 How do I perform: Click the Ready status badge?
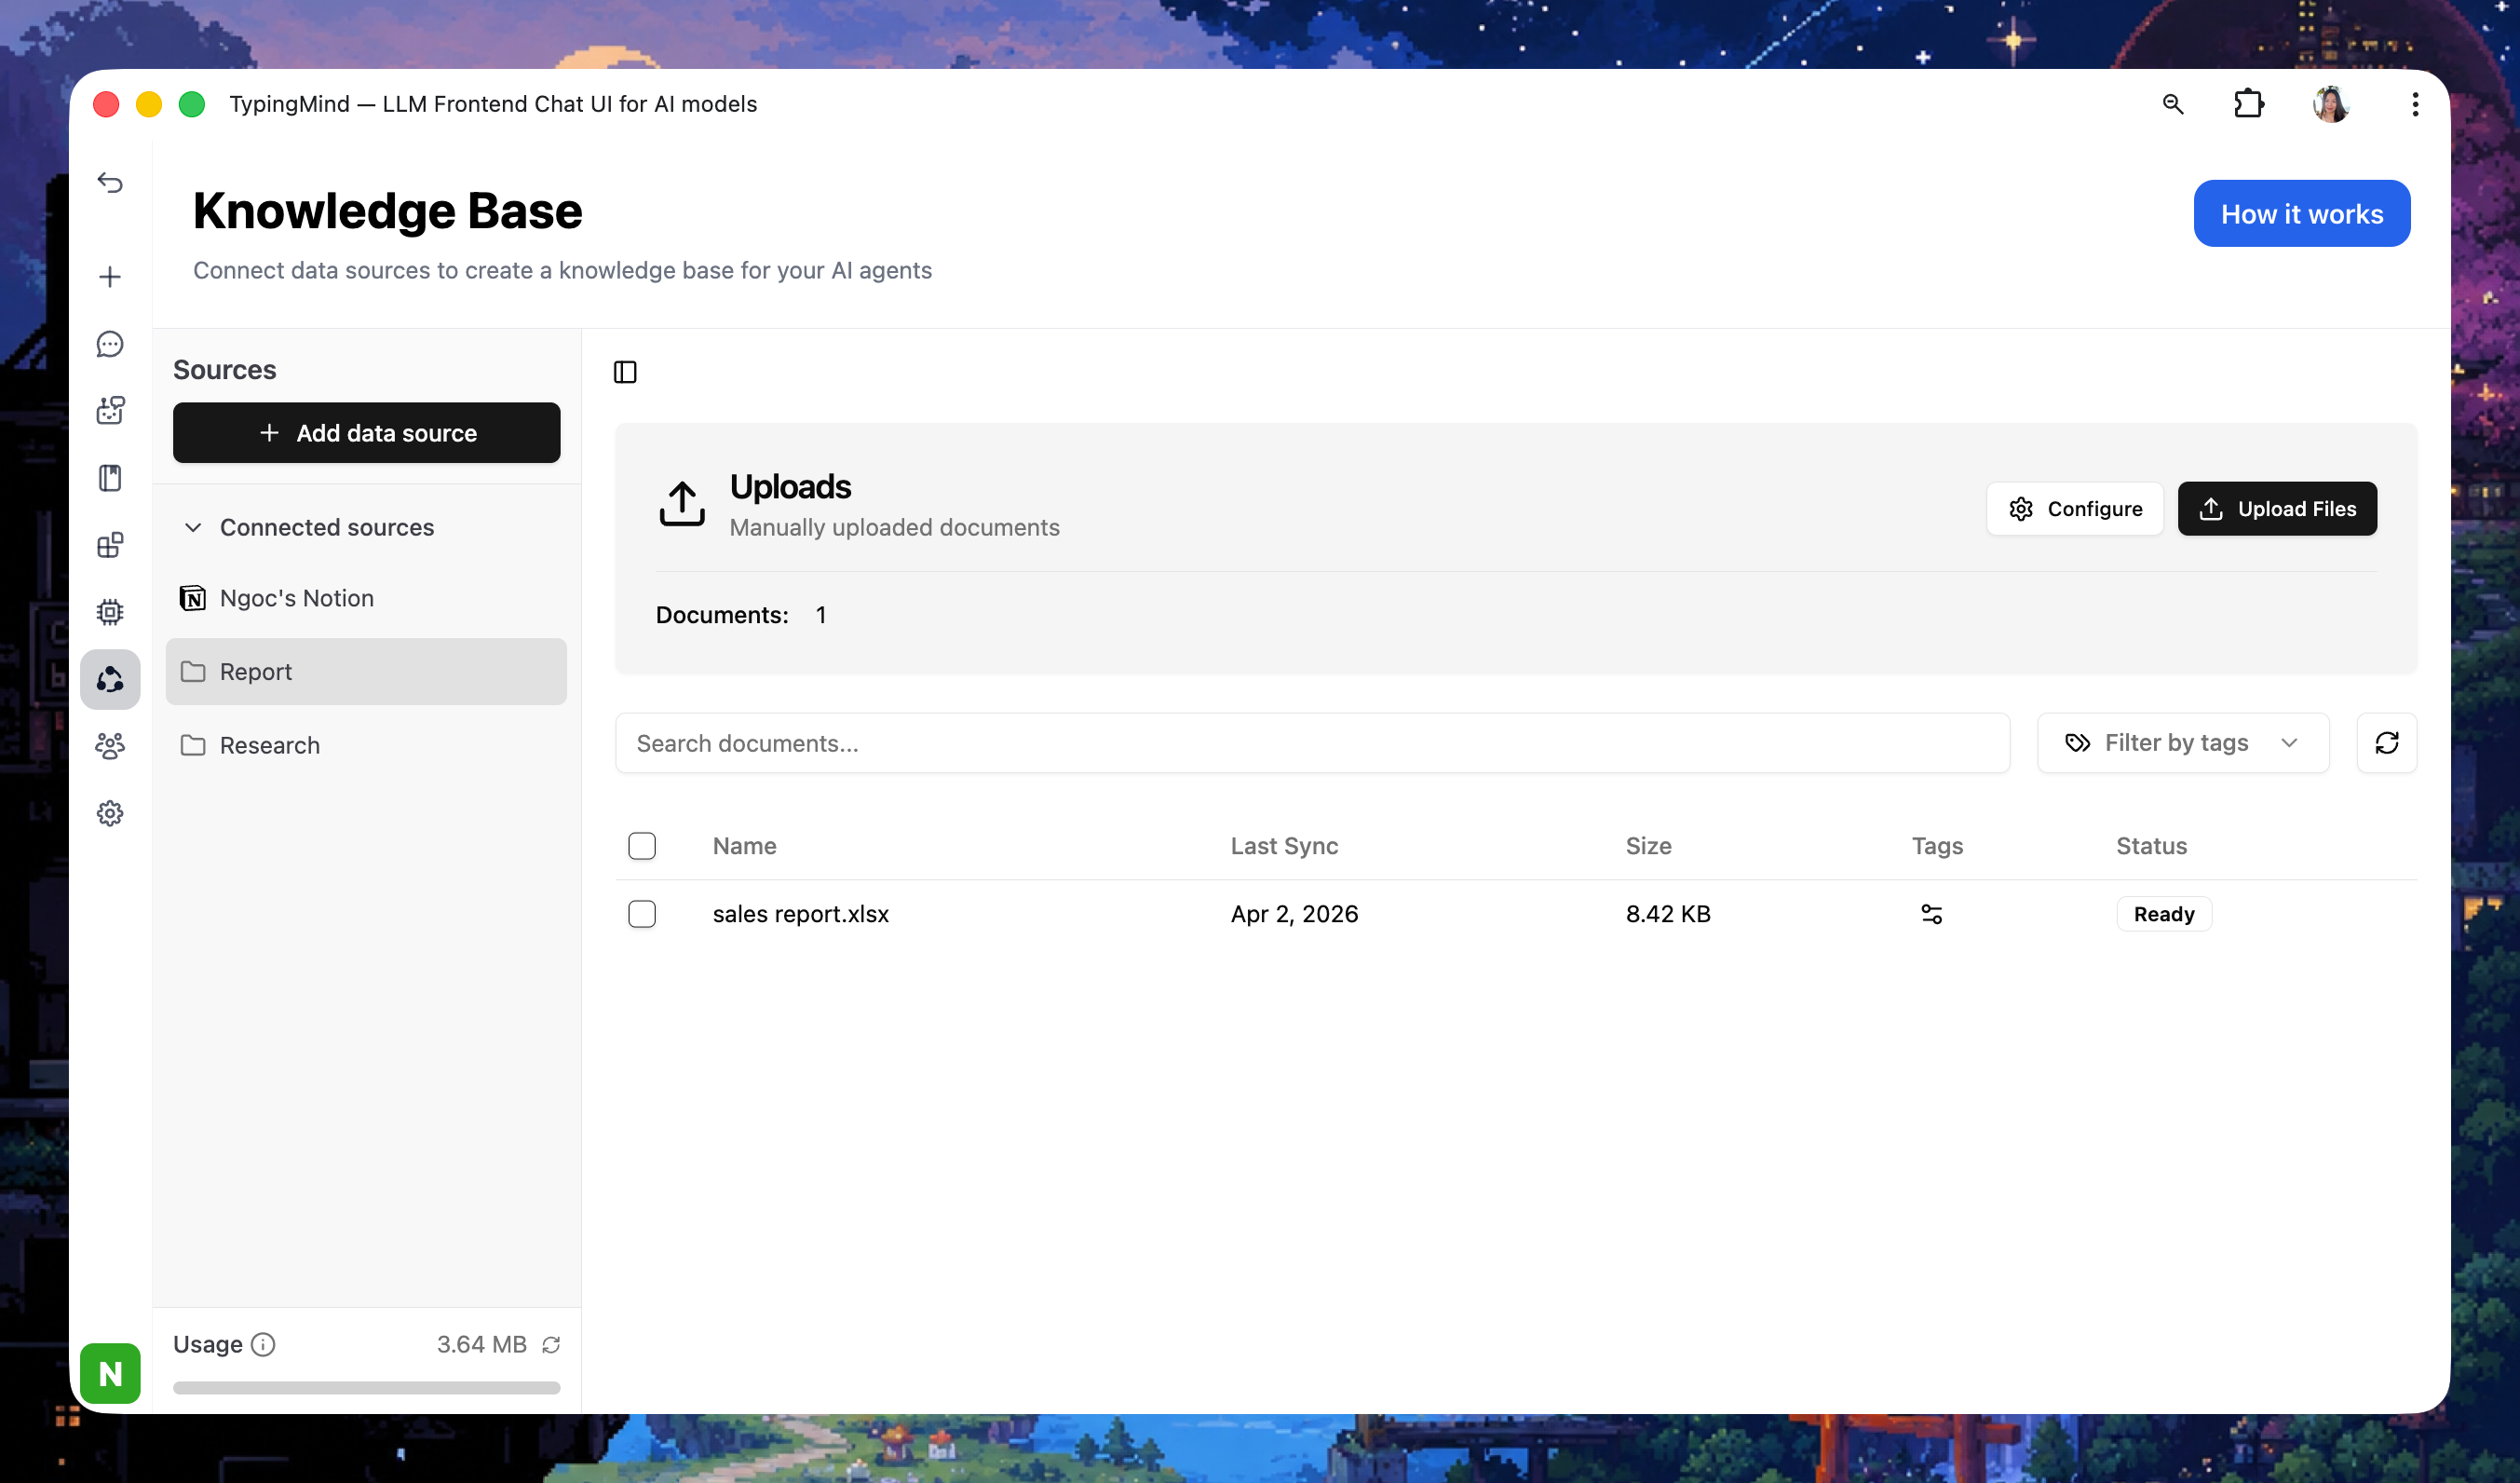tap(2164, 914)
